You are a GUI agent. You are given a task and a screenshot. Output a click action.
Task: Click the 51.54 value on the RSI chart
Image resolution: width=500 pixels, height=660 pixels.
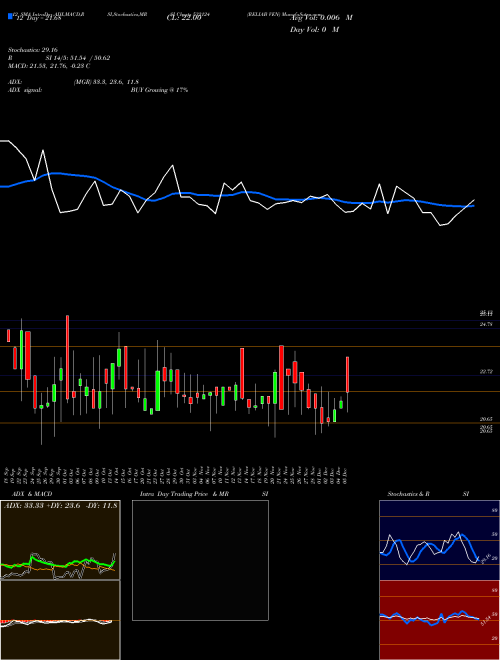pos(485,620)
